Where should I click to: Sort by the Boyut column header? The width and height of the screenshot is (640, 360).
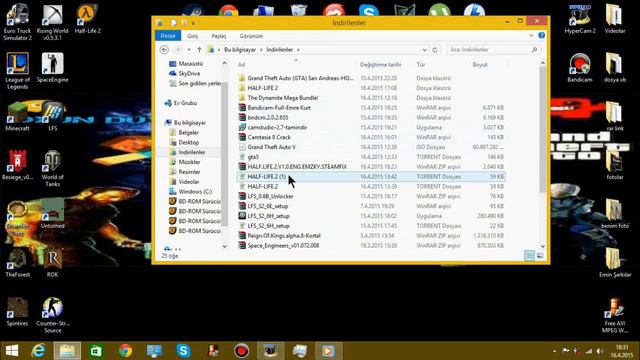480,64
